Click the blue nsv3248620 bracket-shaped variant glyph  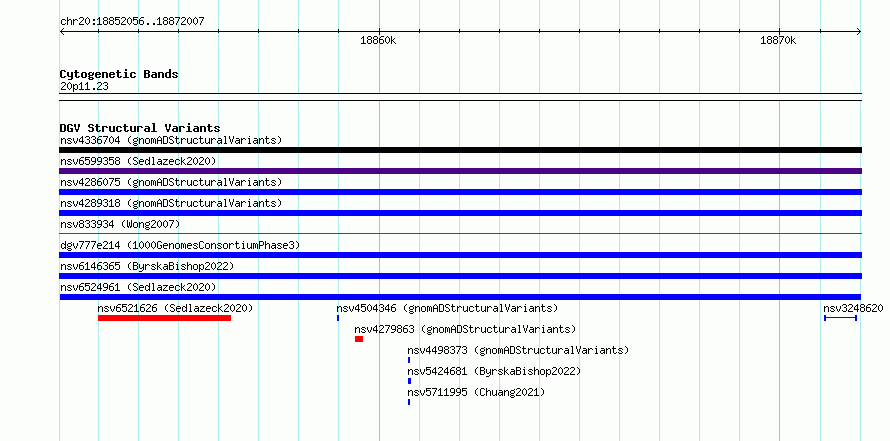click(841, 318)
